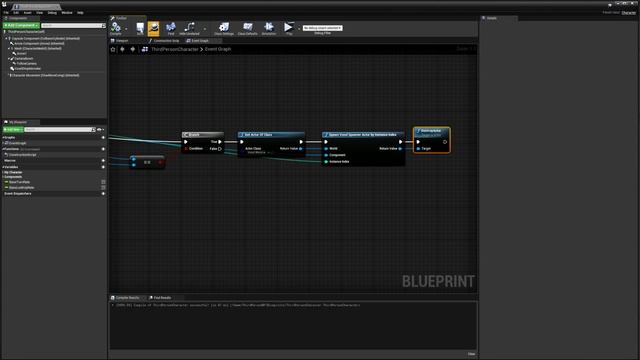The height and width of the screenshot is (360, 640).
Task: Open the File menu
Action: point(6,13)
